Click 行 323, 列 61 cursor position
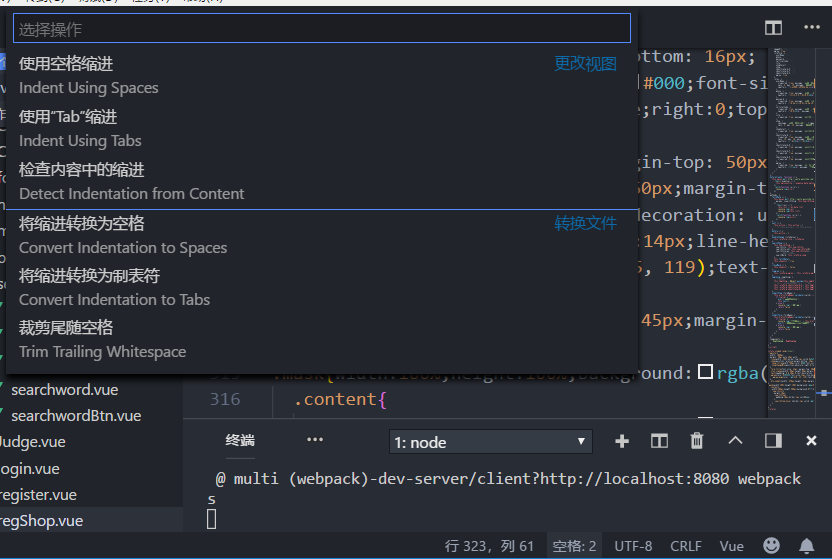The width and height of the screenshot is (832, 559). (x=489, y=546)
